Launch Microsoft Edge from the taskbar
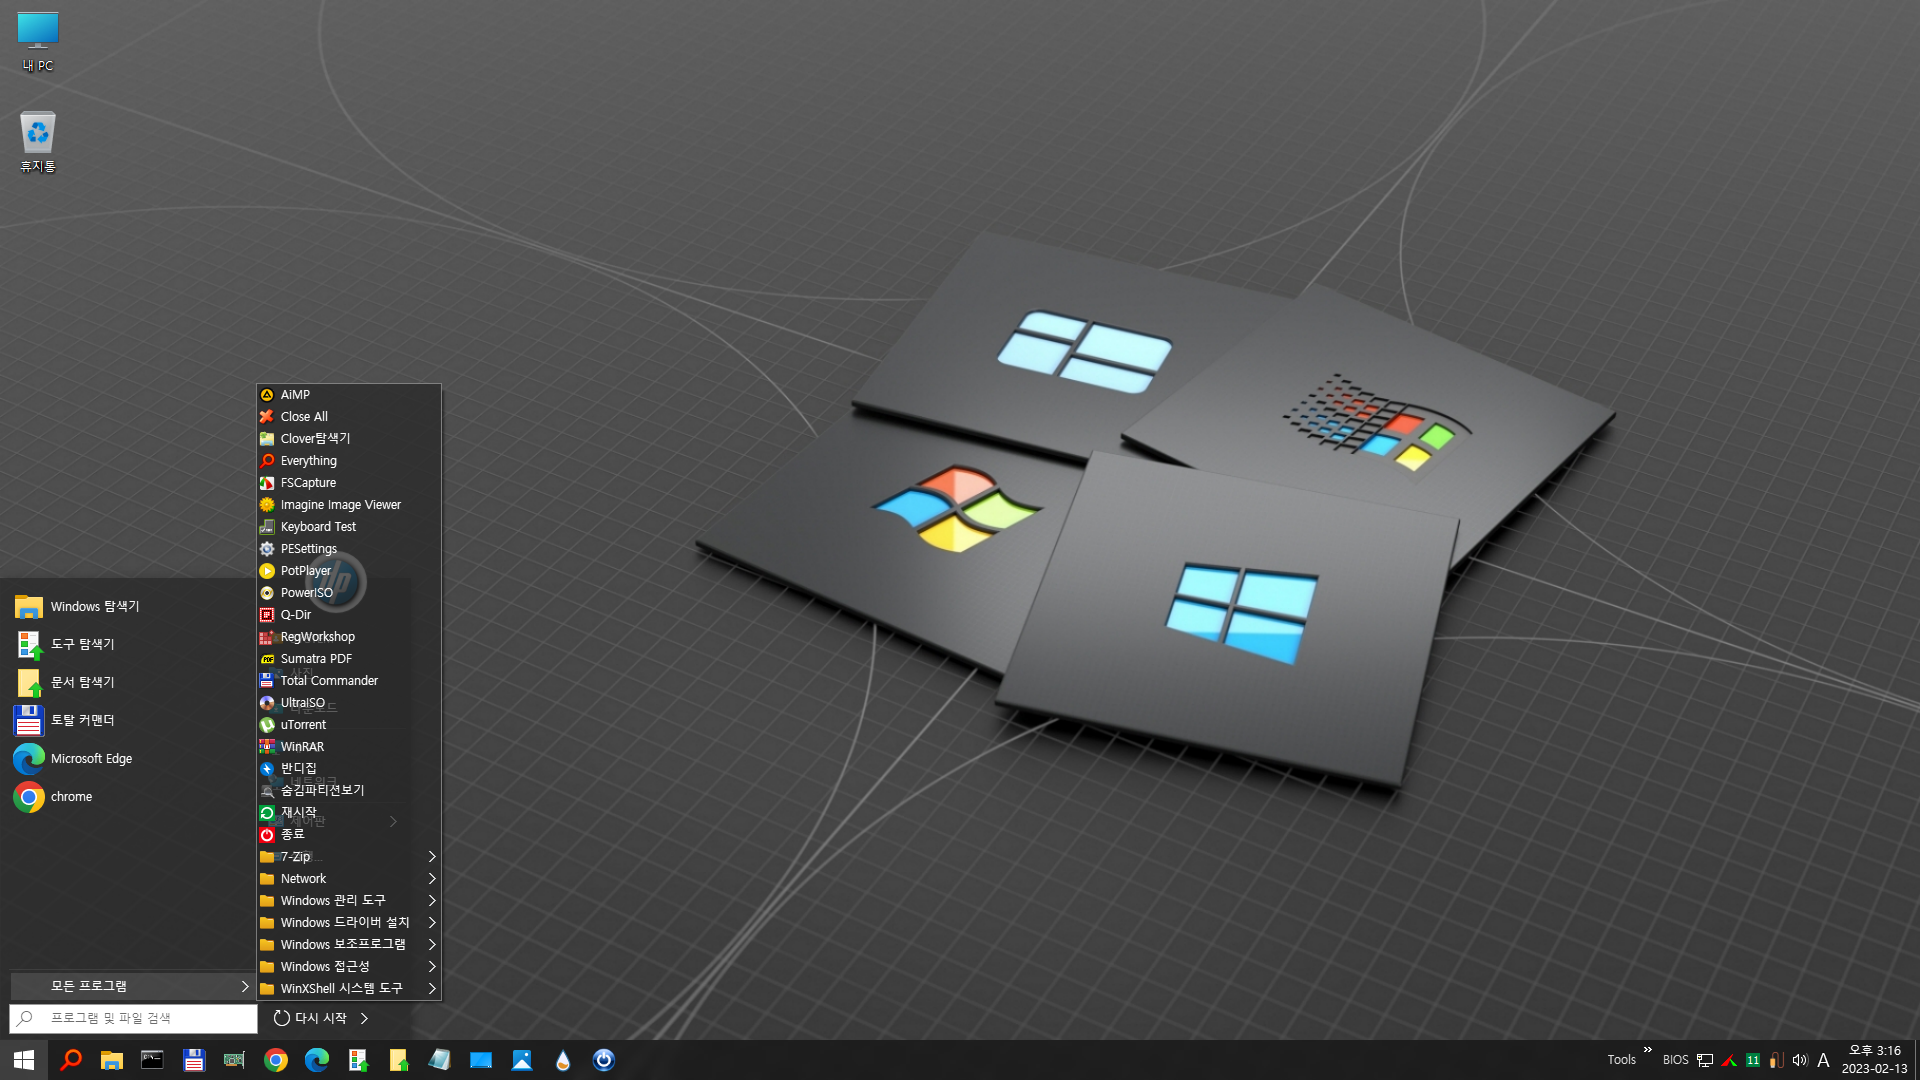 coord(317,1060)
